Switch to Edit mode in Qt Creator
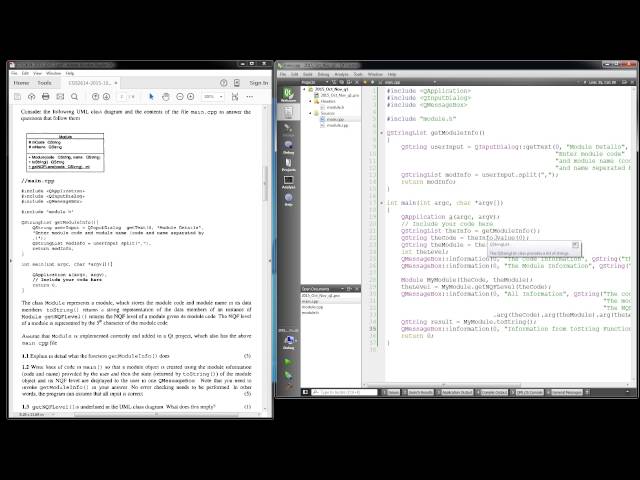 tap(288, 112)
